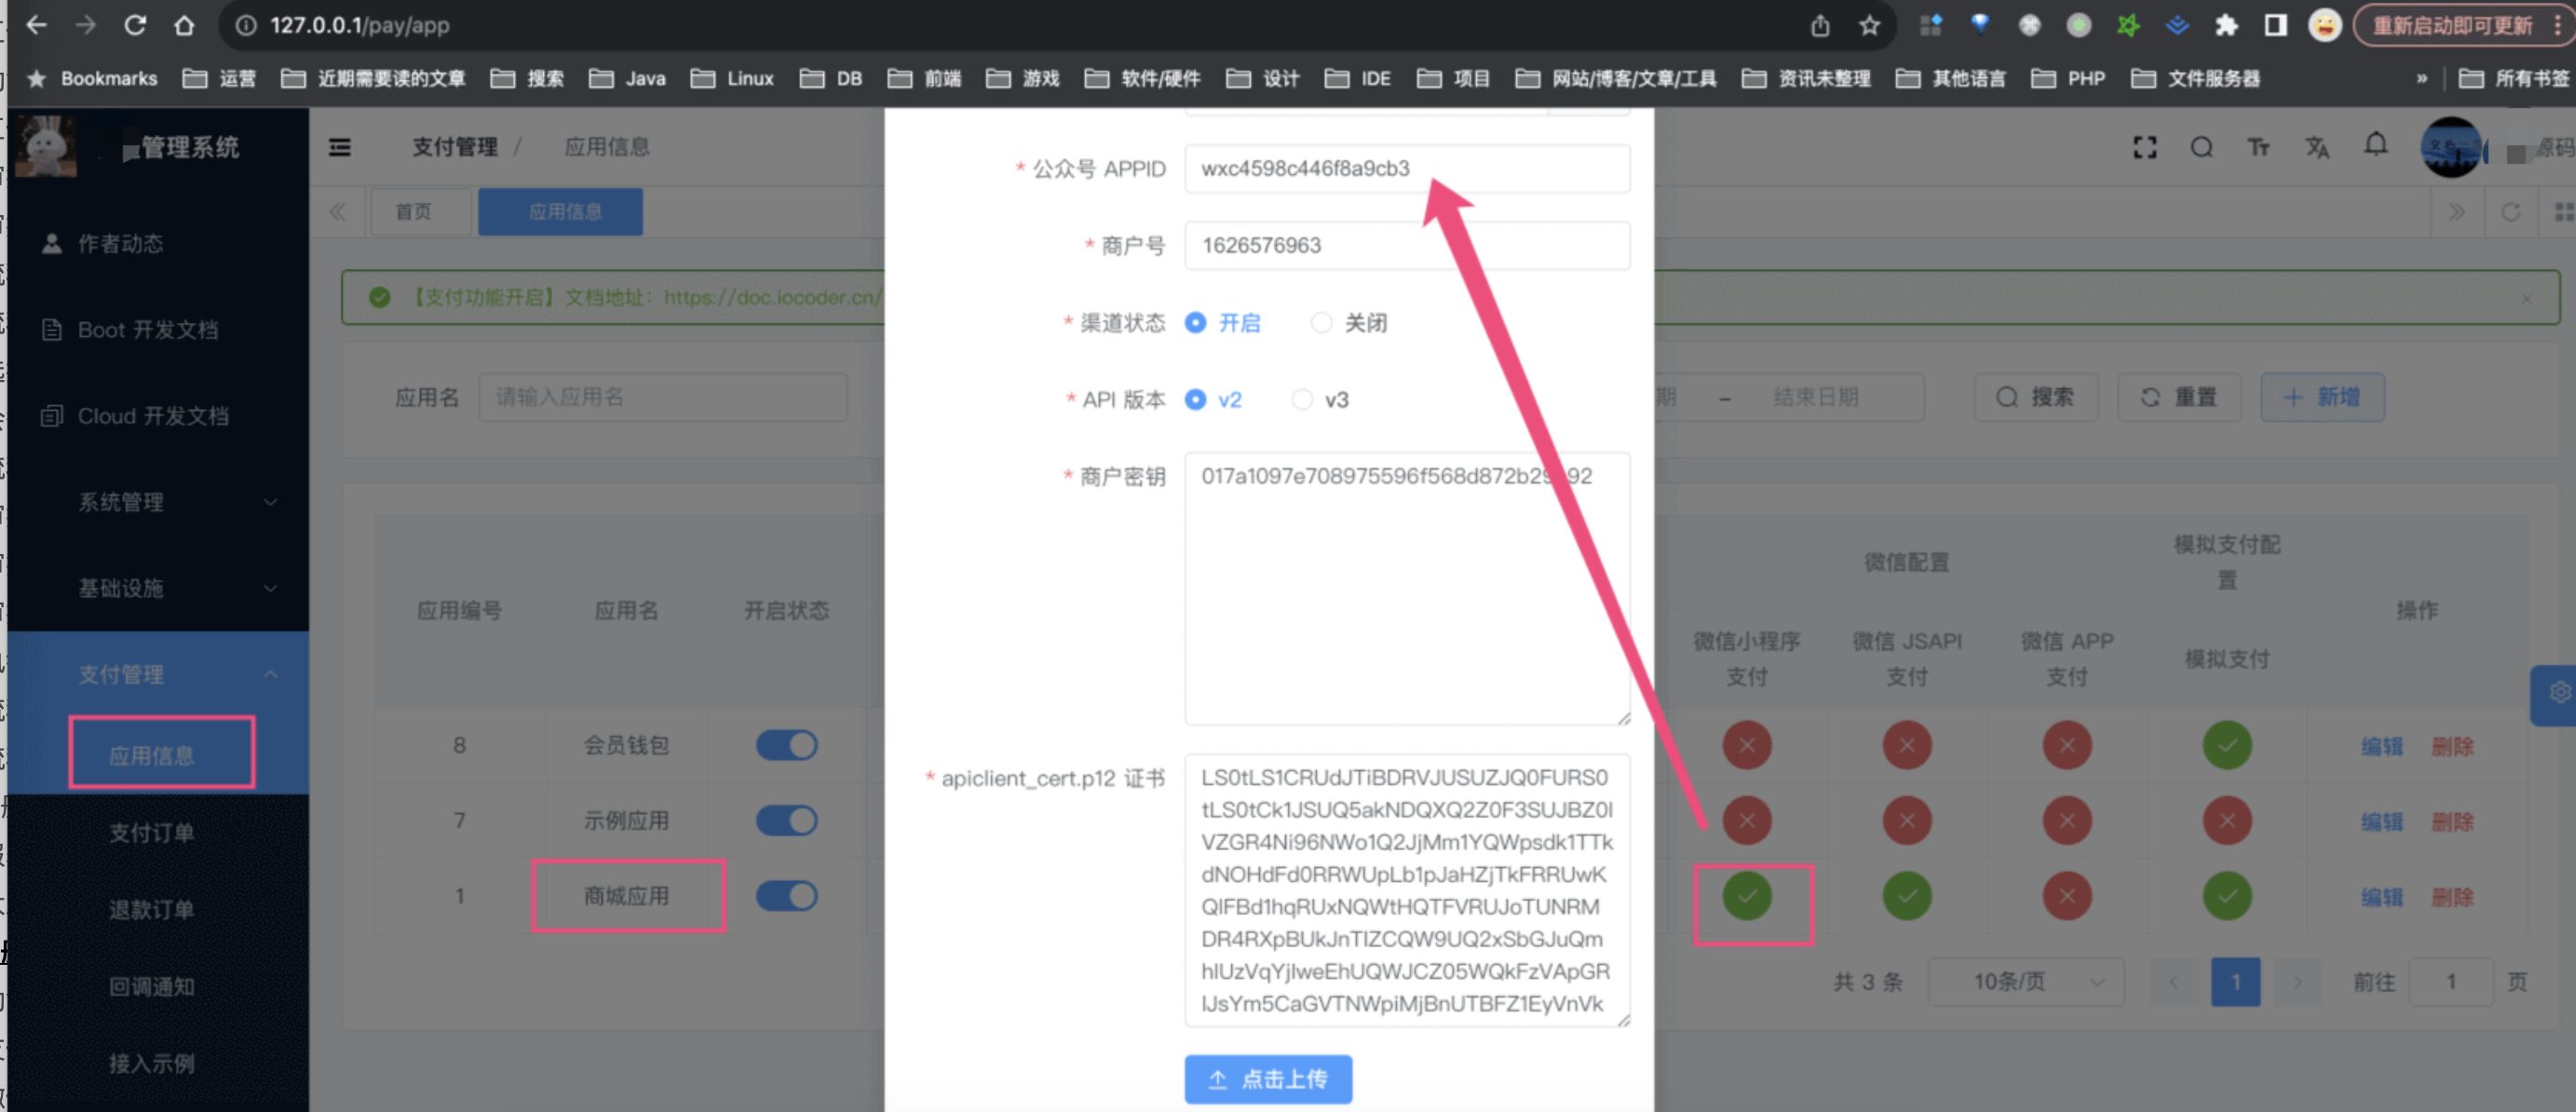Click the share page icon in address bar
The height and width of the screenshot is (1112, 2576).
point(1820,25)
